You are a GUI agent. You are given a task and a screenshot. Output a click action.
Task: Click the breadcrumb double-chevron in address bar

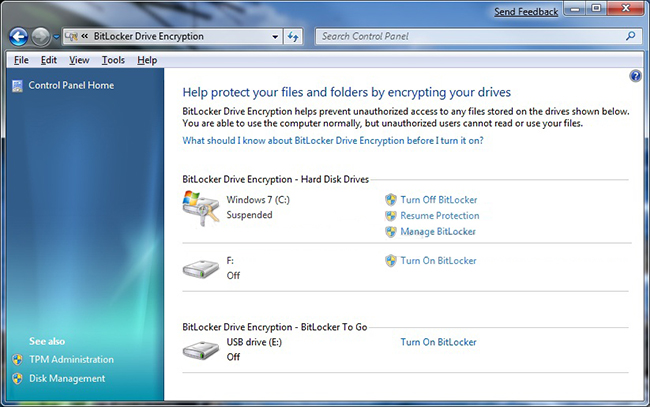pyautogui.click(x=85, y=36)
